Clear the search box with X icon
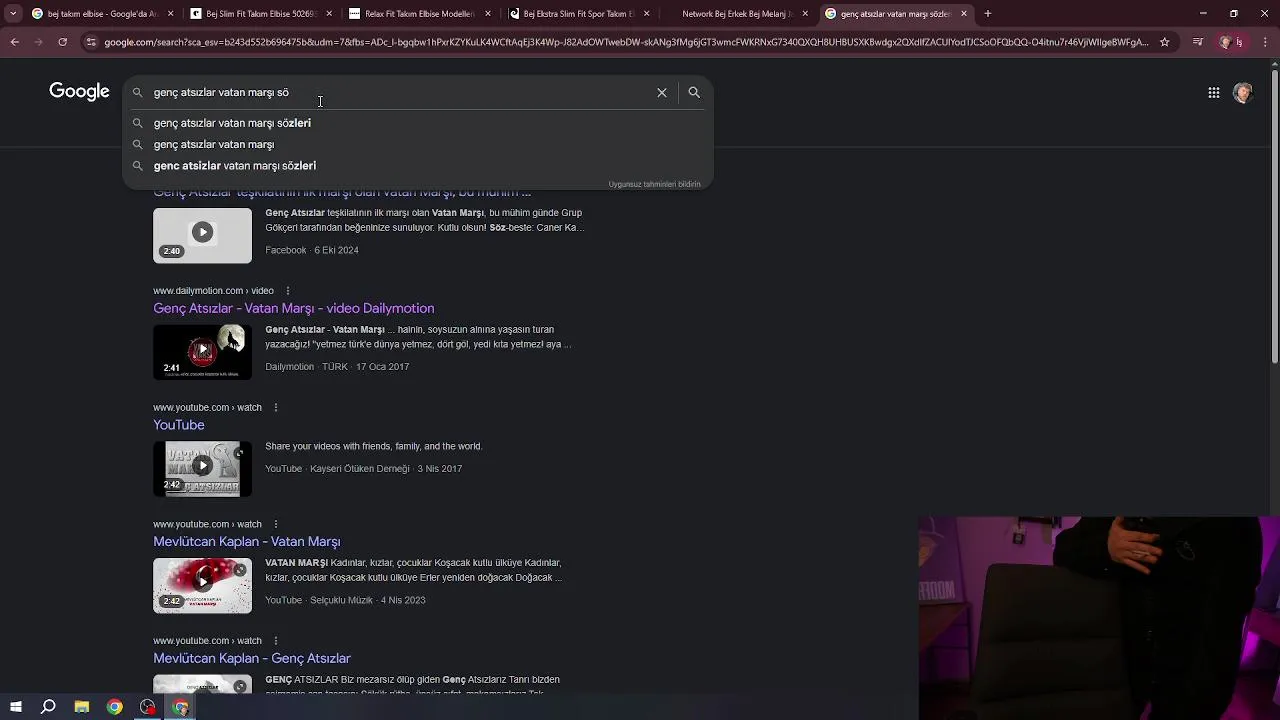 click(x=661, y=92)
